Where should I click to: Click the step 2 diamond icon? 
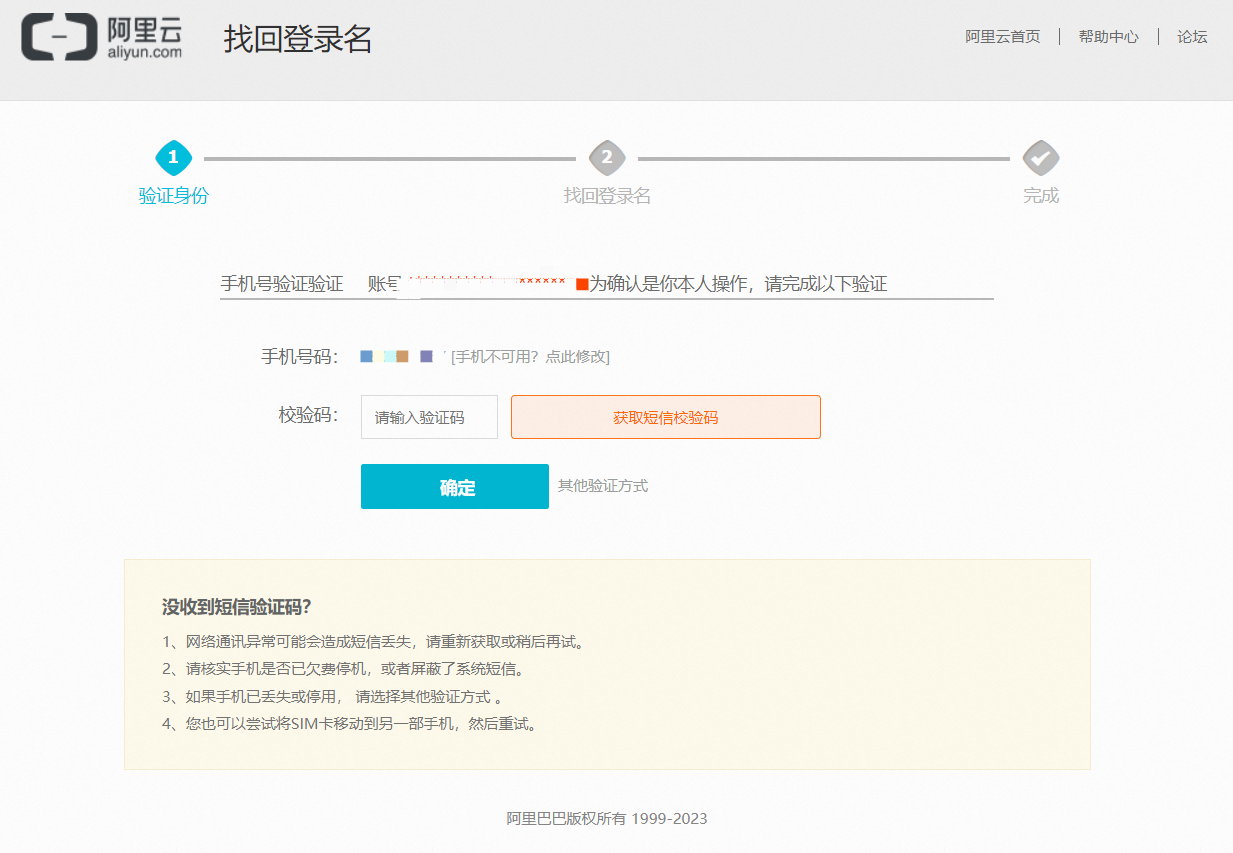[x=607, y=158]
